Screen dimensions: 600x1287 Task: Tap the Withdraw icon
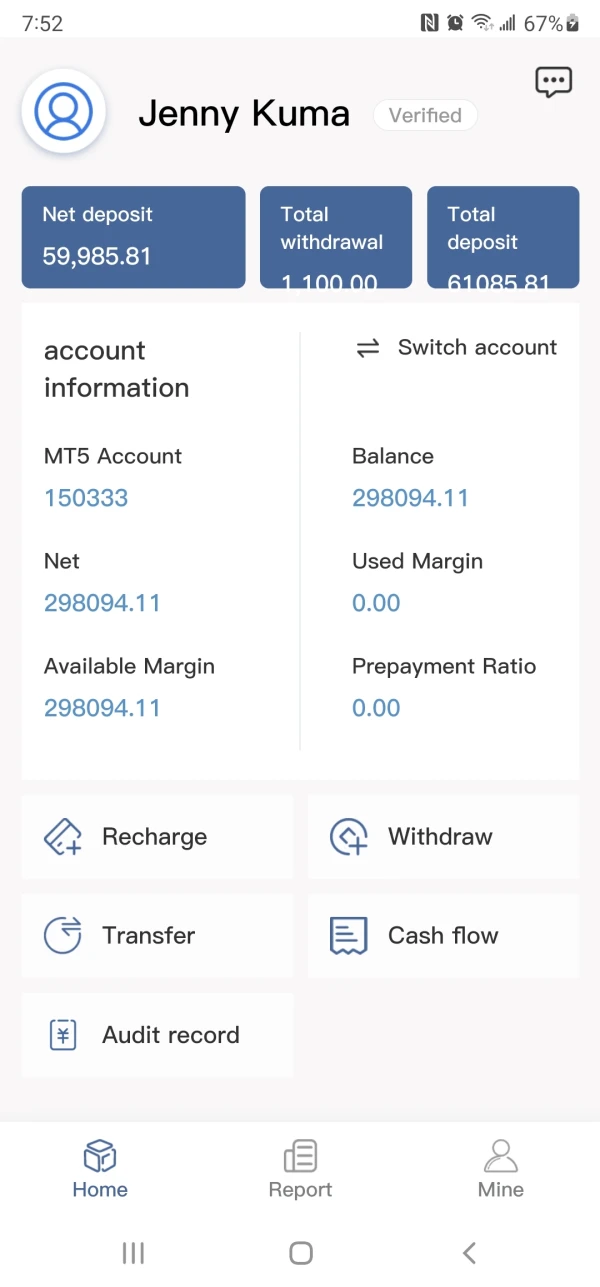point(349,837)
